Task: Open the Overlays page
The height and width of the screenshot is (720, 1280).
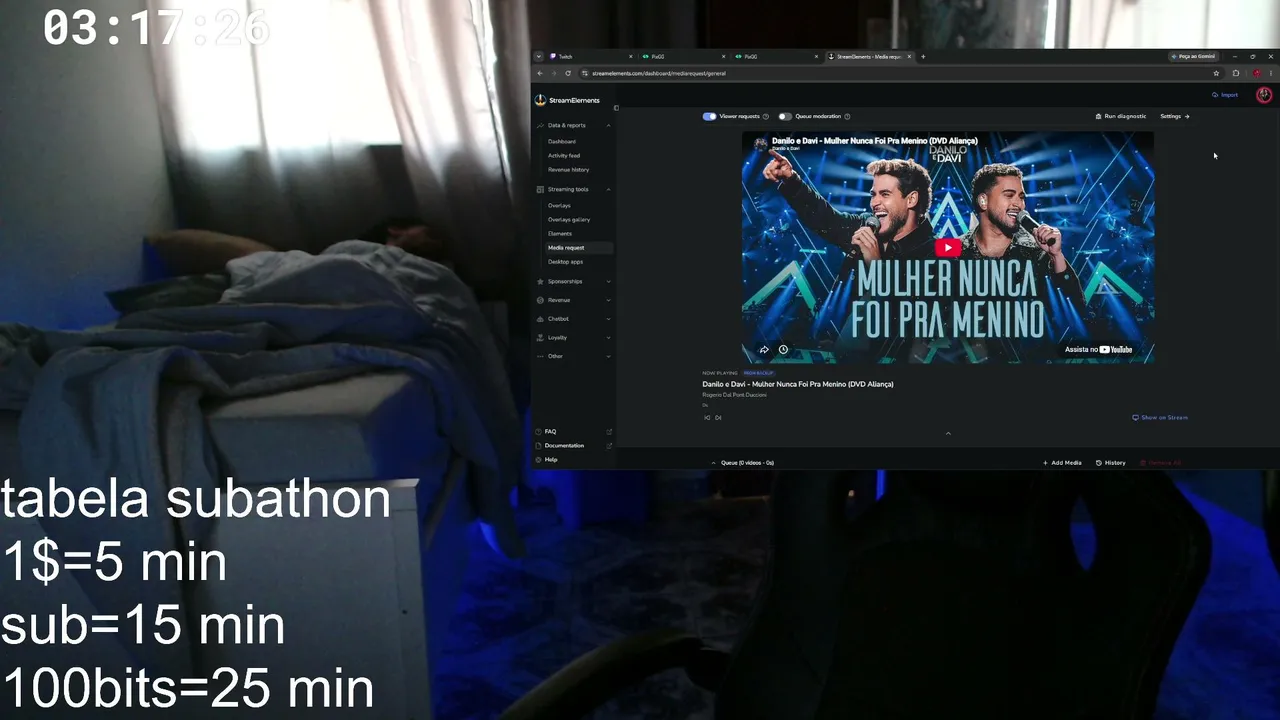Action: click(x=559, y=205)
